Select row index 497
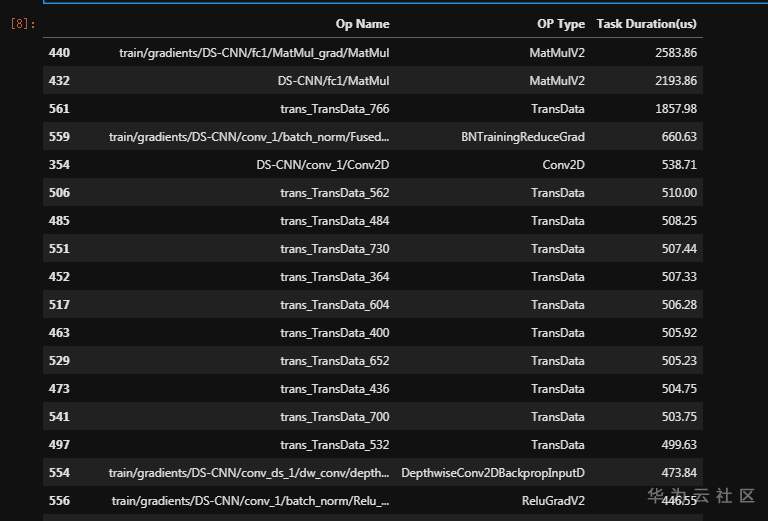768x521 pixels. [x=59, y=445]
